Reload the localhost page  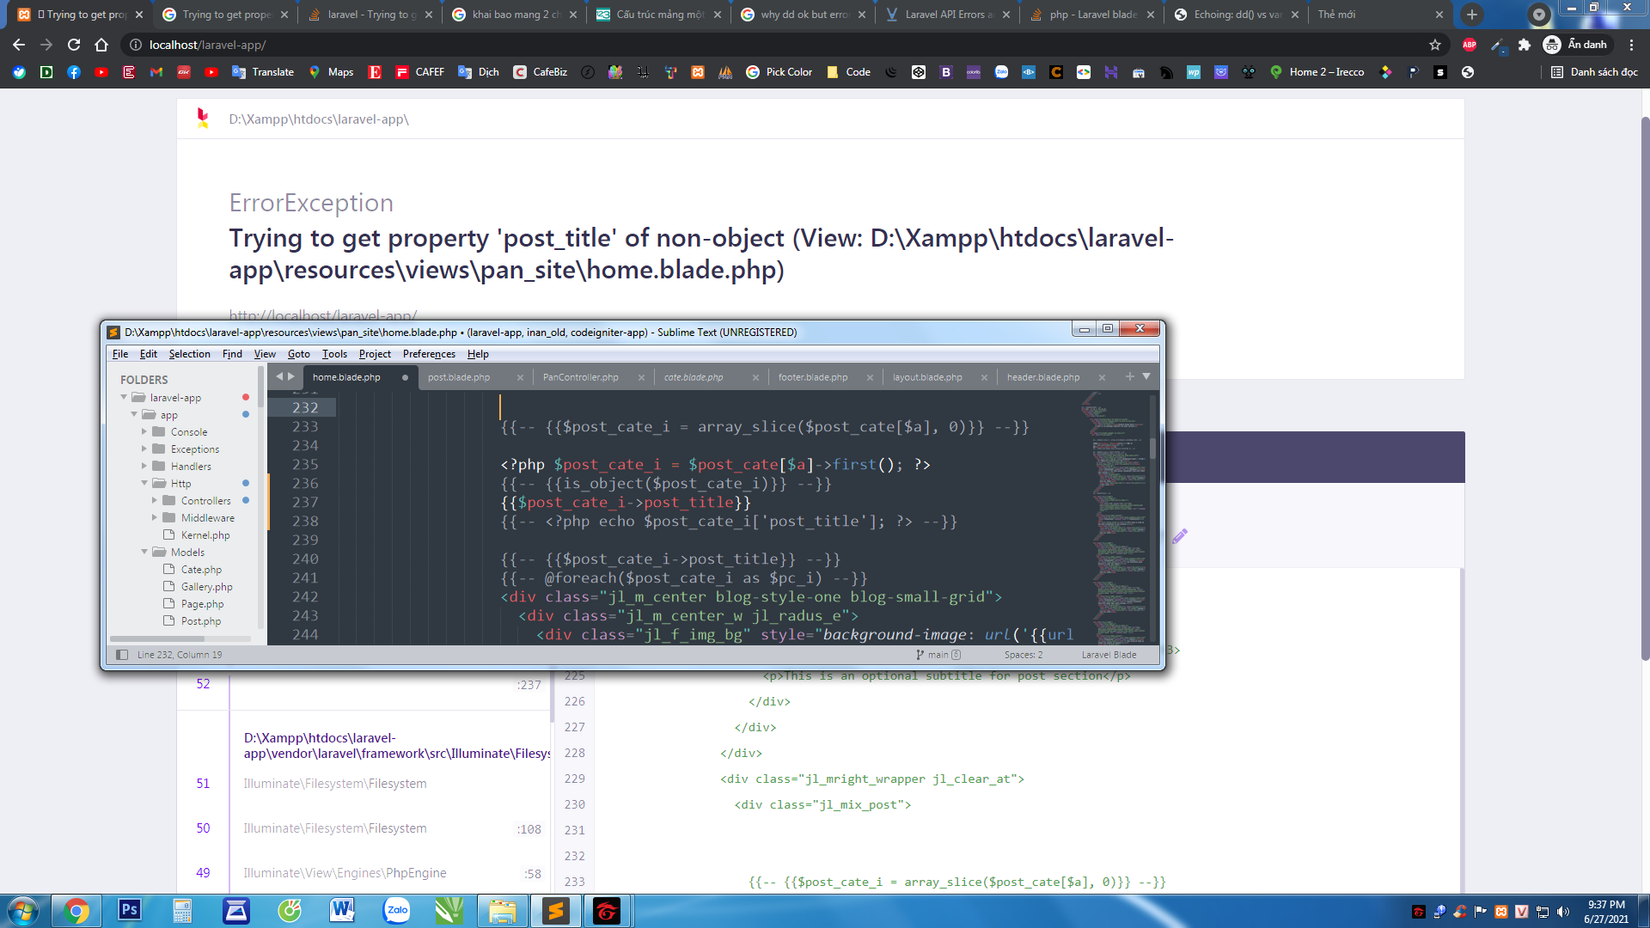click(73, 45)
